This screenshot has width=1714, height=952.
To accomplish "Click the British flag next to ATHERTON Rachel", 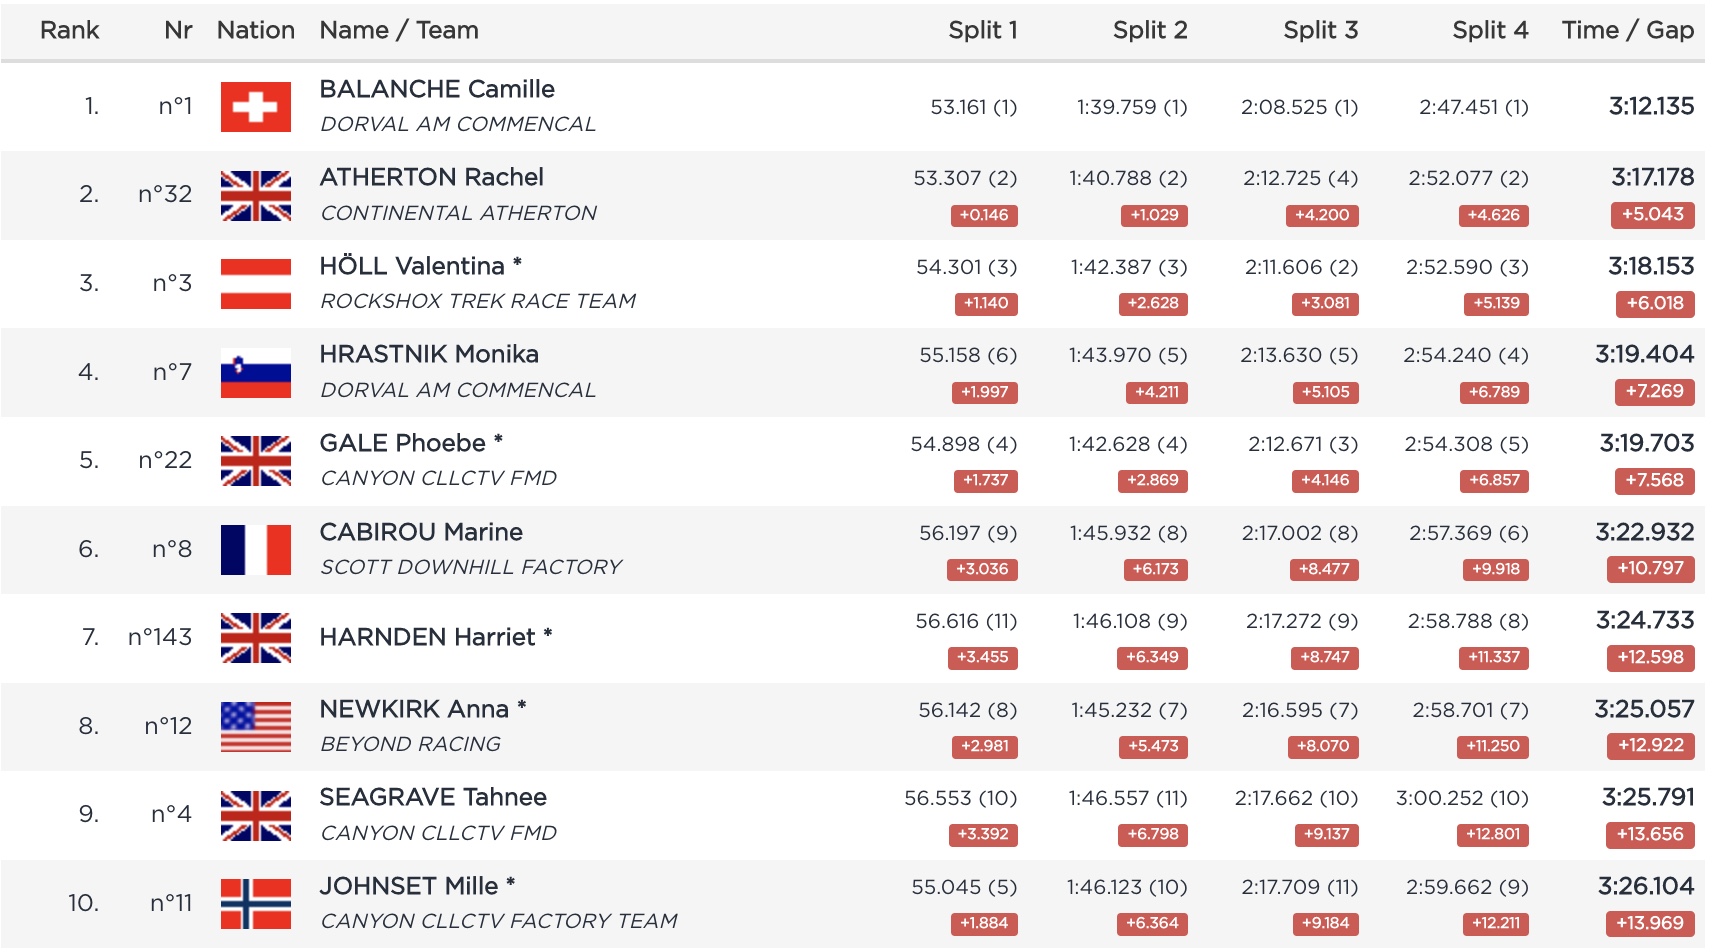I will pyautogui.click(x=255, y=195).
